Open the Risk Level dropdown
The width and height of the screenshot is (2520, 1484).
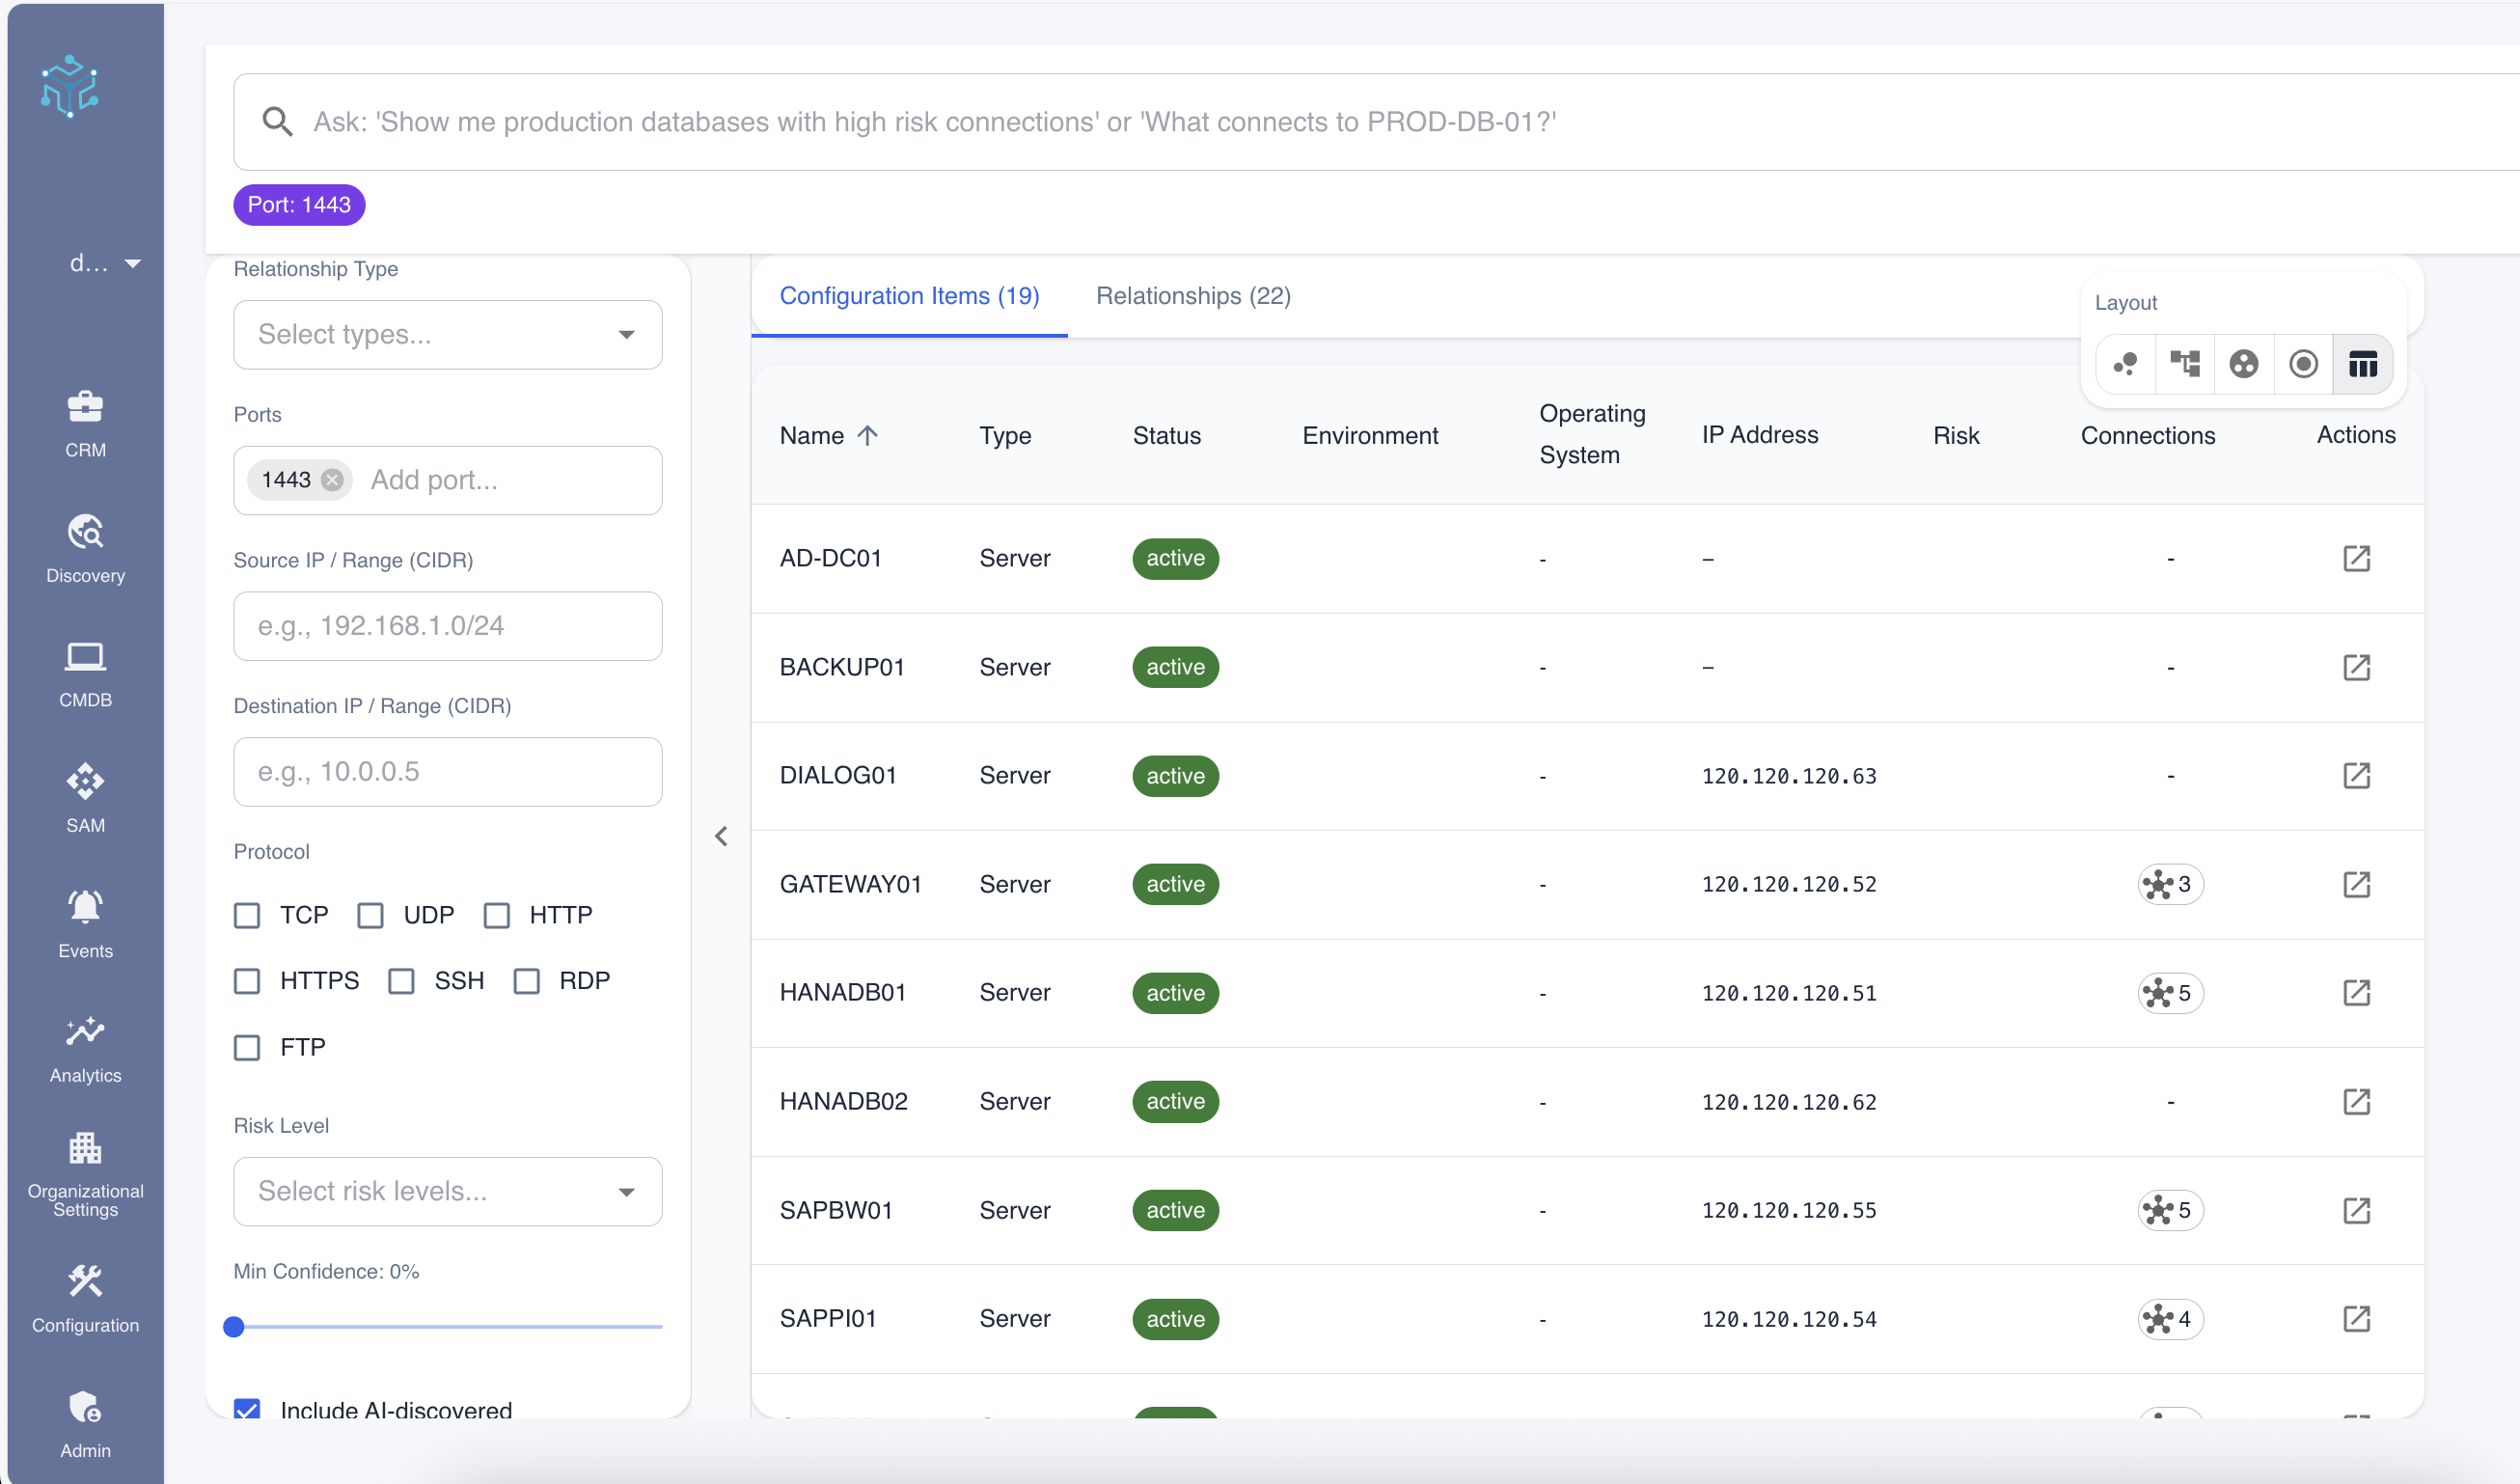pyautogui.click(x=447, y=1191)
